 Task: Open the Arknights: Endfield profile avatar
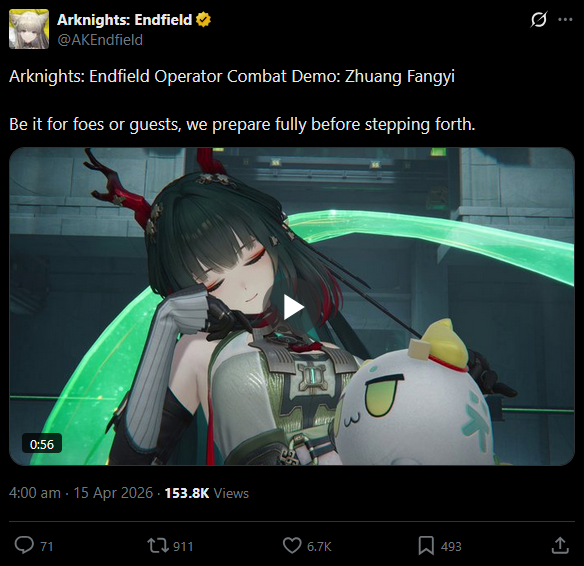(29, 29)
